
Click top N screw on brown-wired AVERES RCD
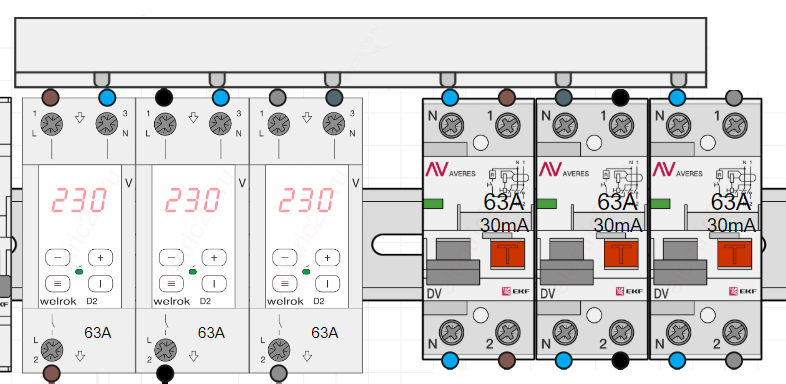tap(451, 126)
